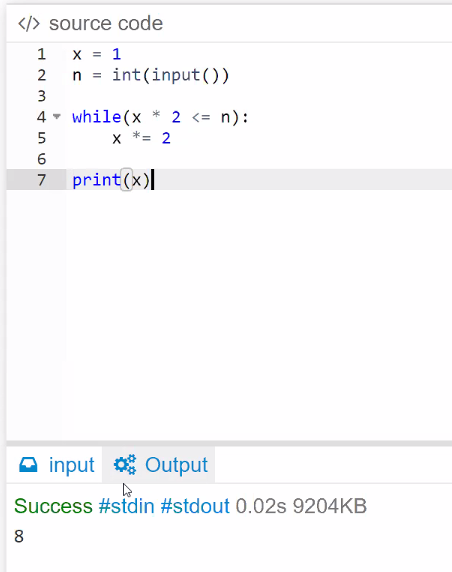Click the 'x *= 2' statement
Image resolution: width=452 pixels, height=572 pixels.
pyautogui.click(x=142, y=139)
